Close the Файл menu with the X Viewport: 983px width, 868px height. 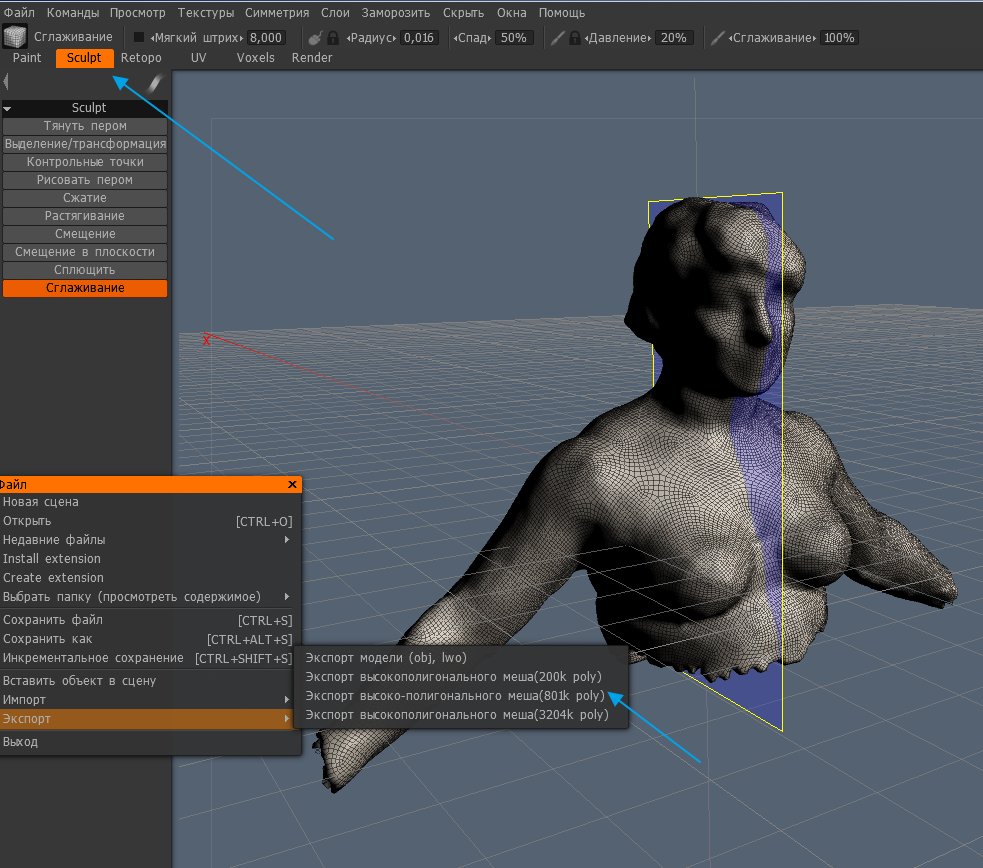pyautogui.click(x=292, y=484)
